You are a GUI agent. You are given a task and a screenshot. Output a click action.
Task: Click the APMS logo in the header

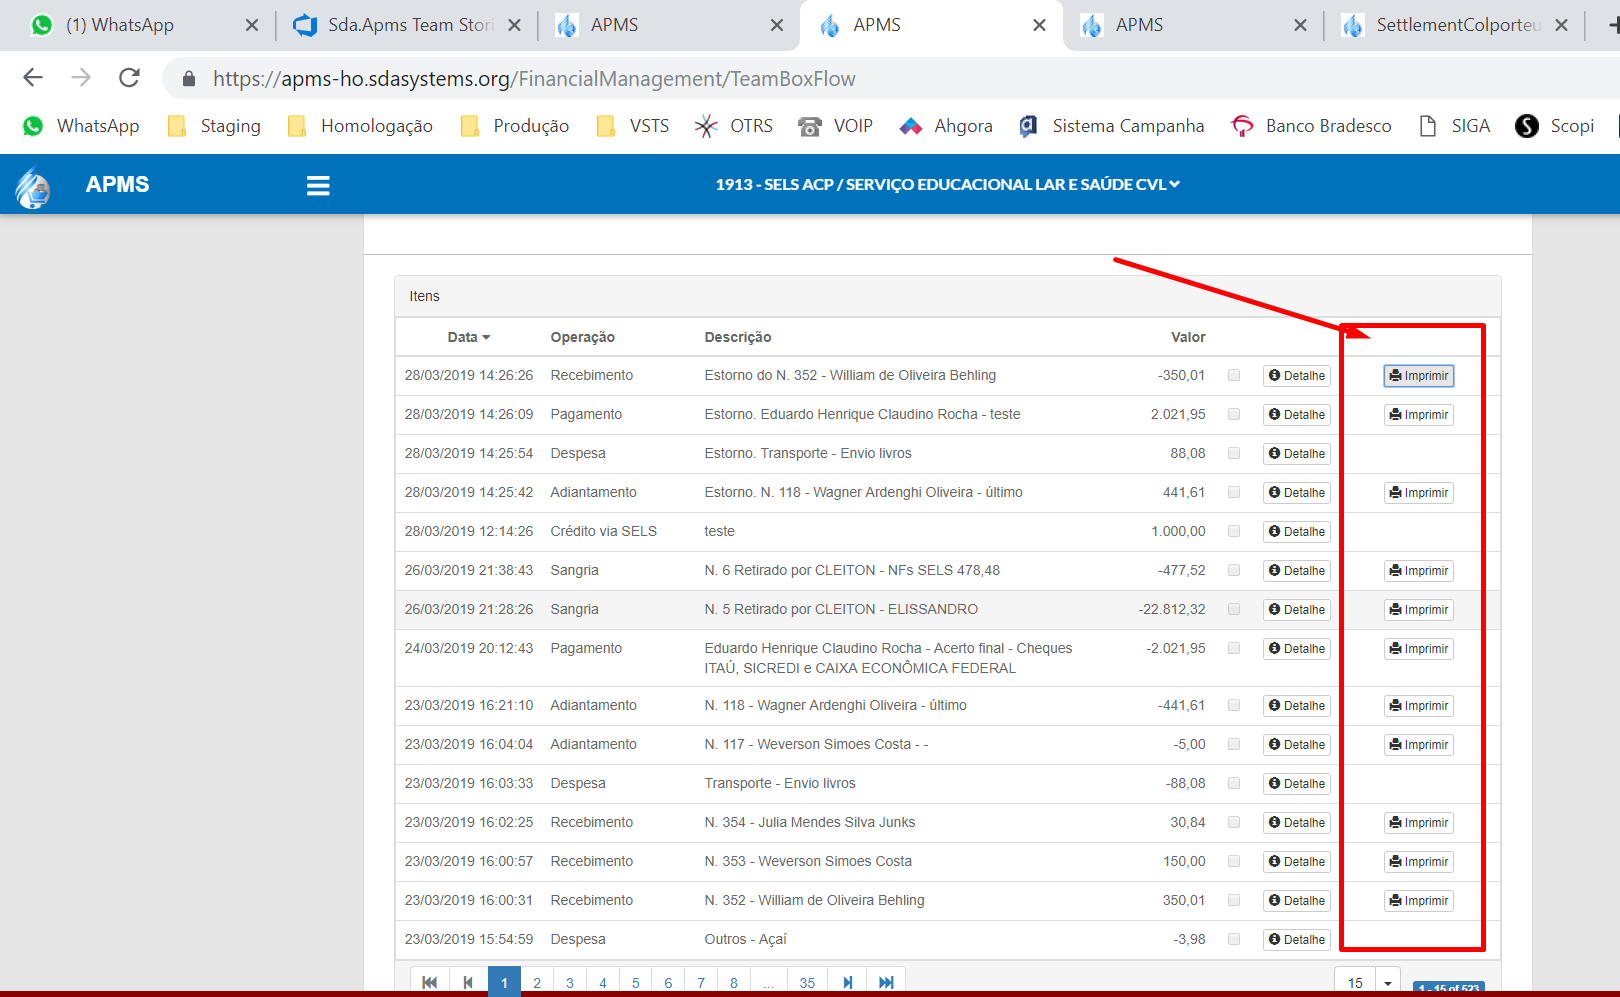point(33,186)
